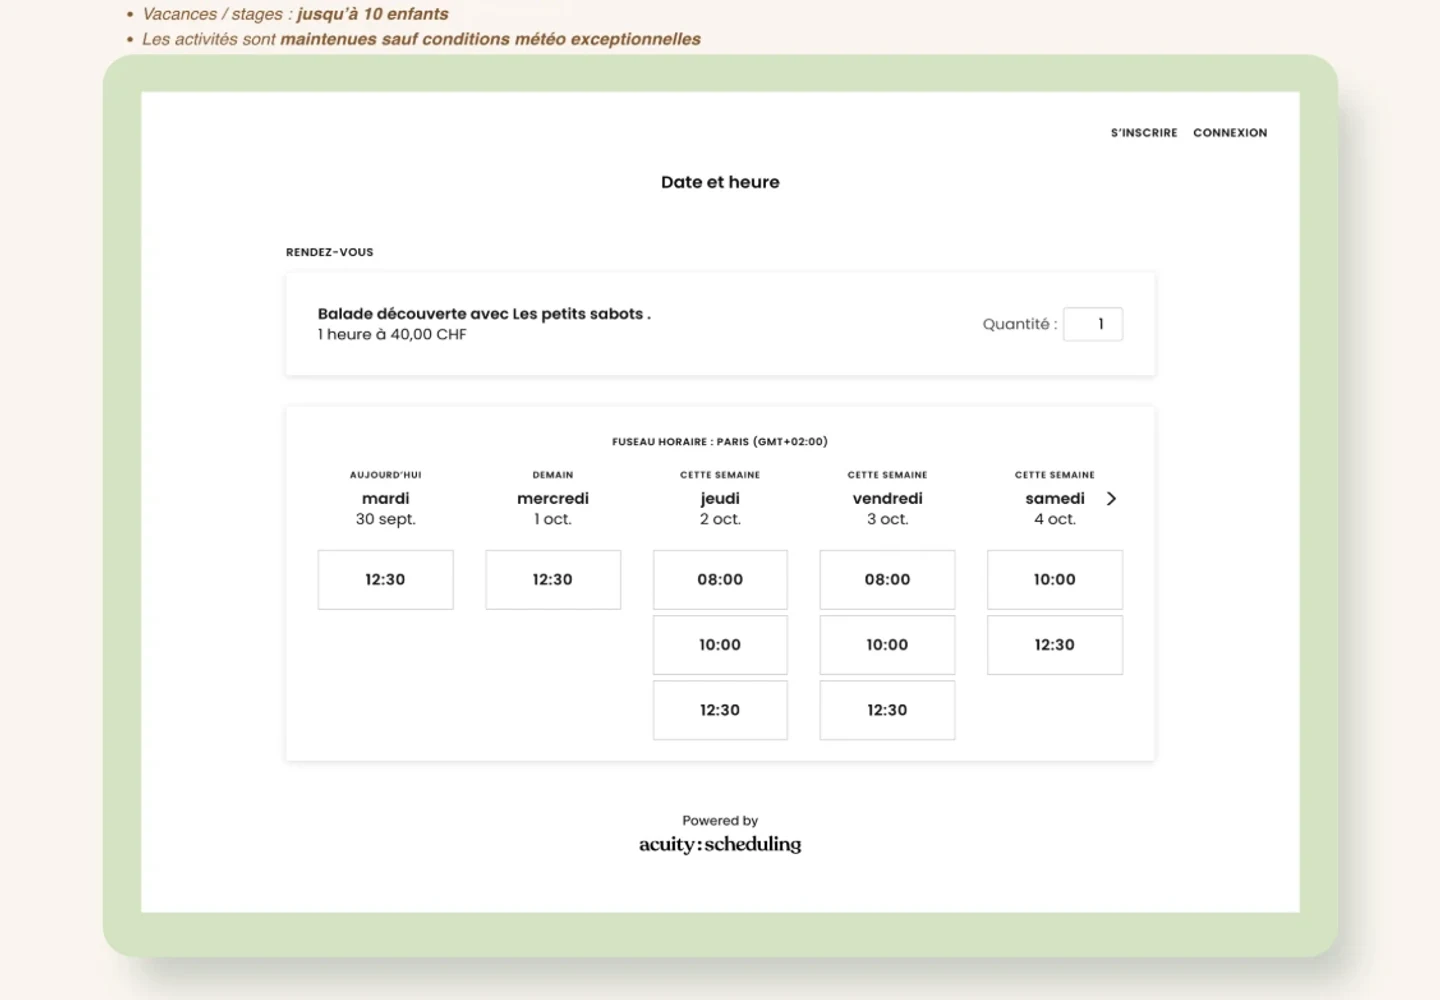The height and width of the screenshot is (1000, 1440).
Task: Open the CONNEXION login link
Action: click(x=1230, y=133)
